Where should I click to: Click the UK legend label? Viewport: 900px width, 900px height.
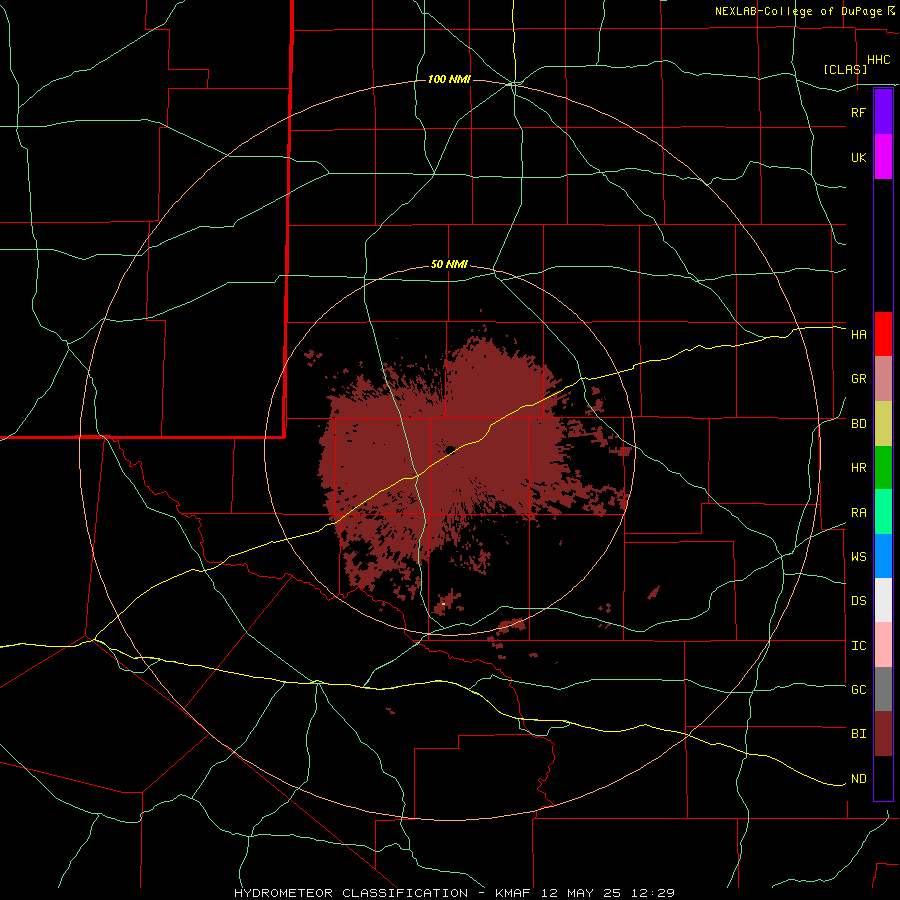pyautogui.click(x=858, y=157)
